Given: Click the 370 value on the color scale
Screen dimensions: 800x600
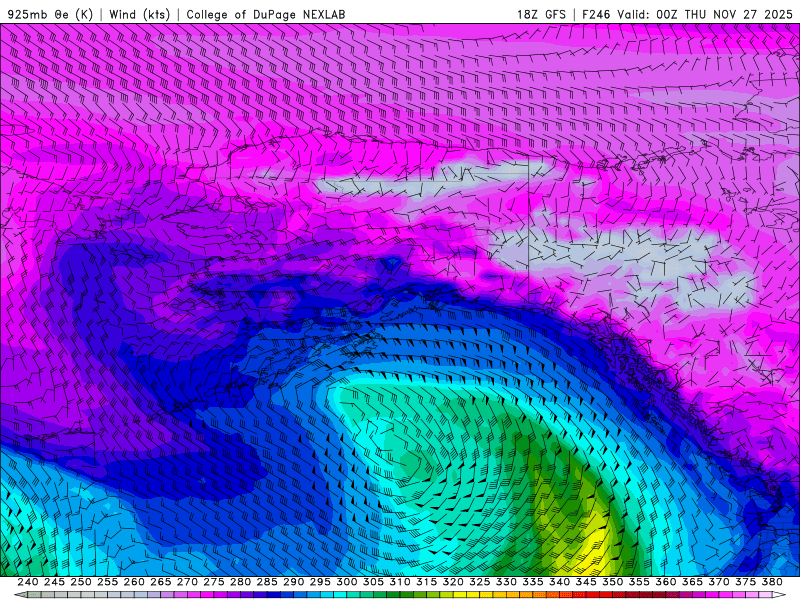Looking at the screenshot, I should tap(719, 582).
